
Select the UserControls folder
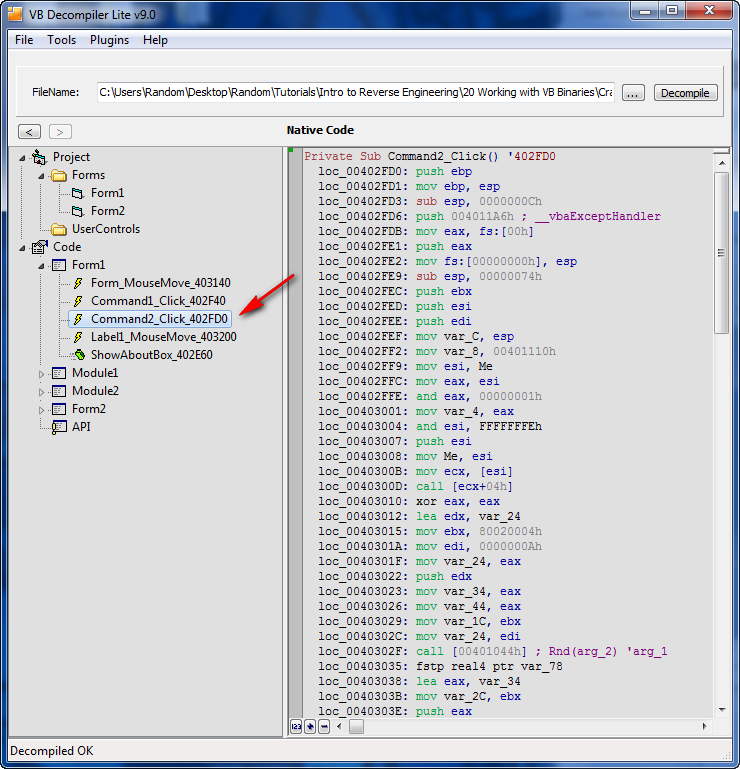click(x=106, y=229)
